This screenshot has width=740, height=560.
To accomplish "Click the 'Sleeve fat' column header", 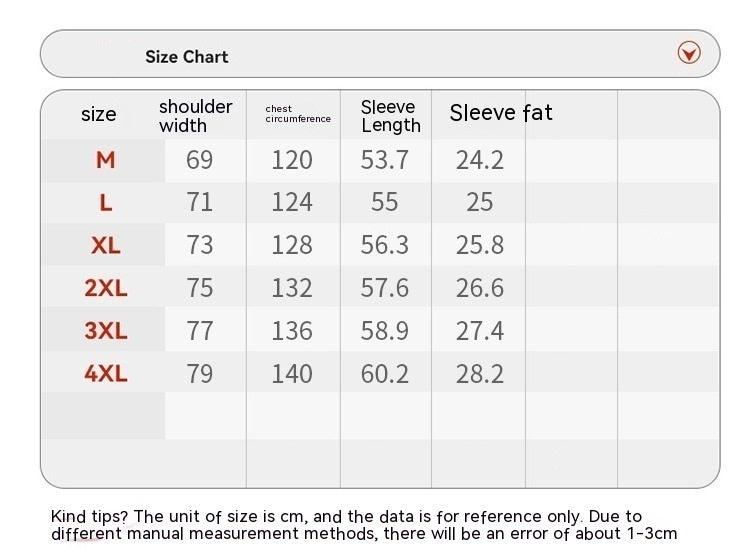I will 501,113.
